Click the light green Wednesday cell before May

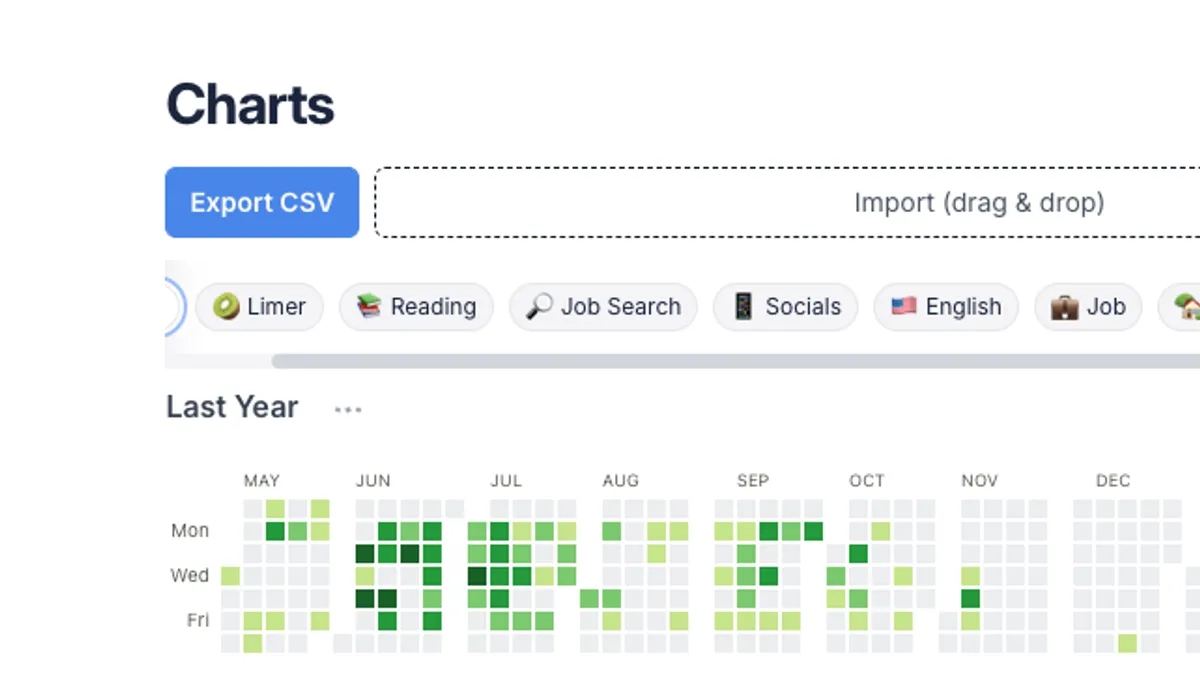[230, 576]
